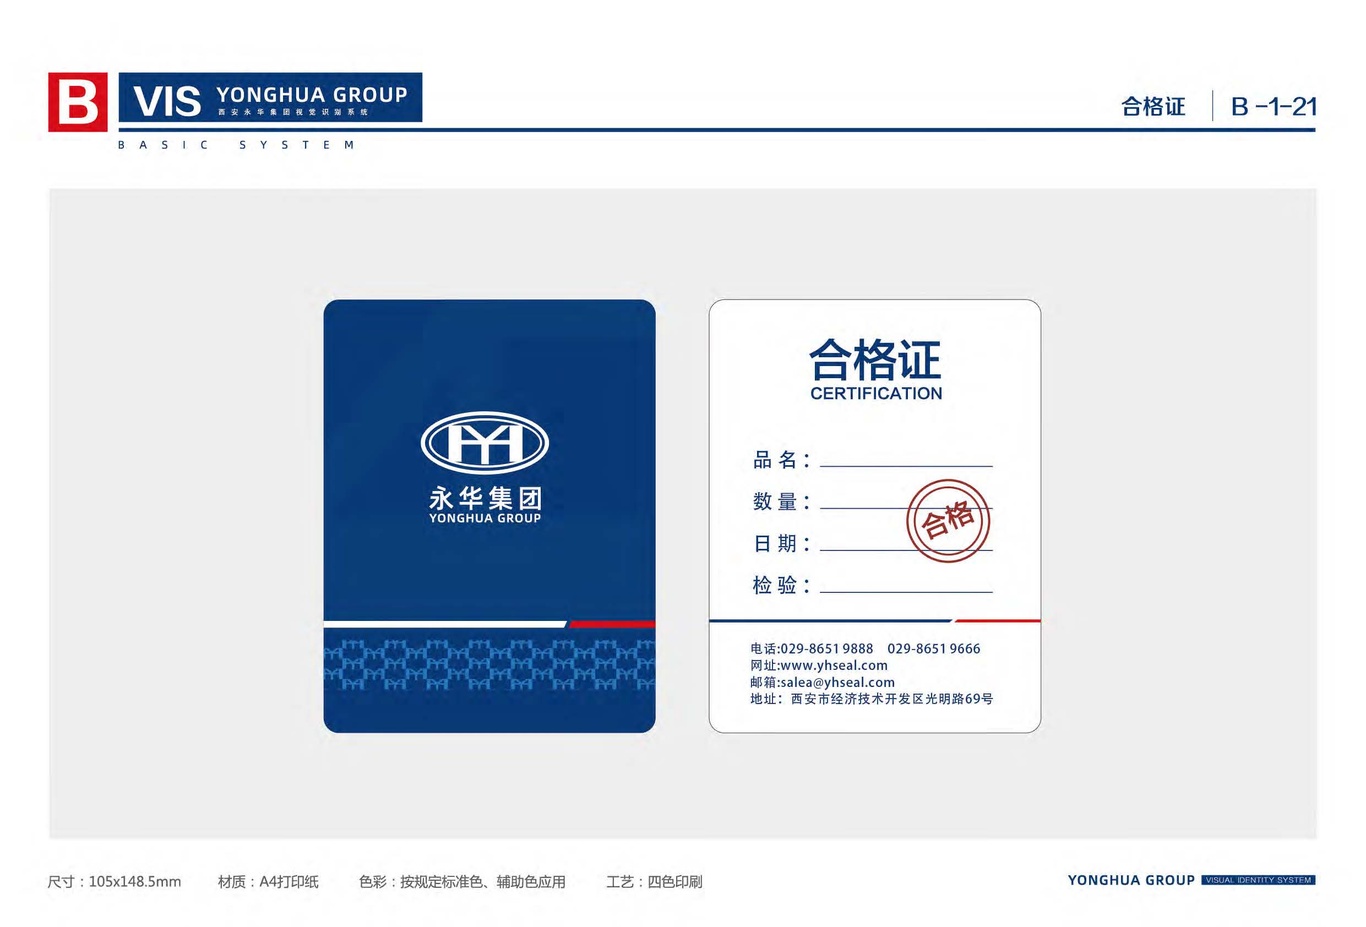The height and width of the screenshot is (927, 1366).
Task: Click the VIS YONGHUA GROUP header banner
Action: 270,98
